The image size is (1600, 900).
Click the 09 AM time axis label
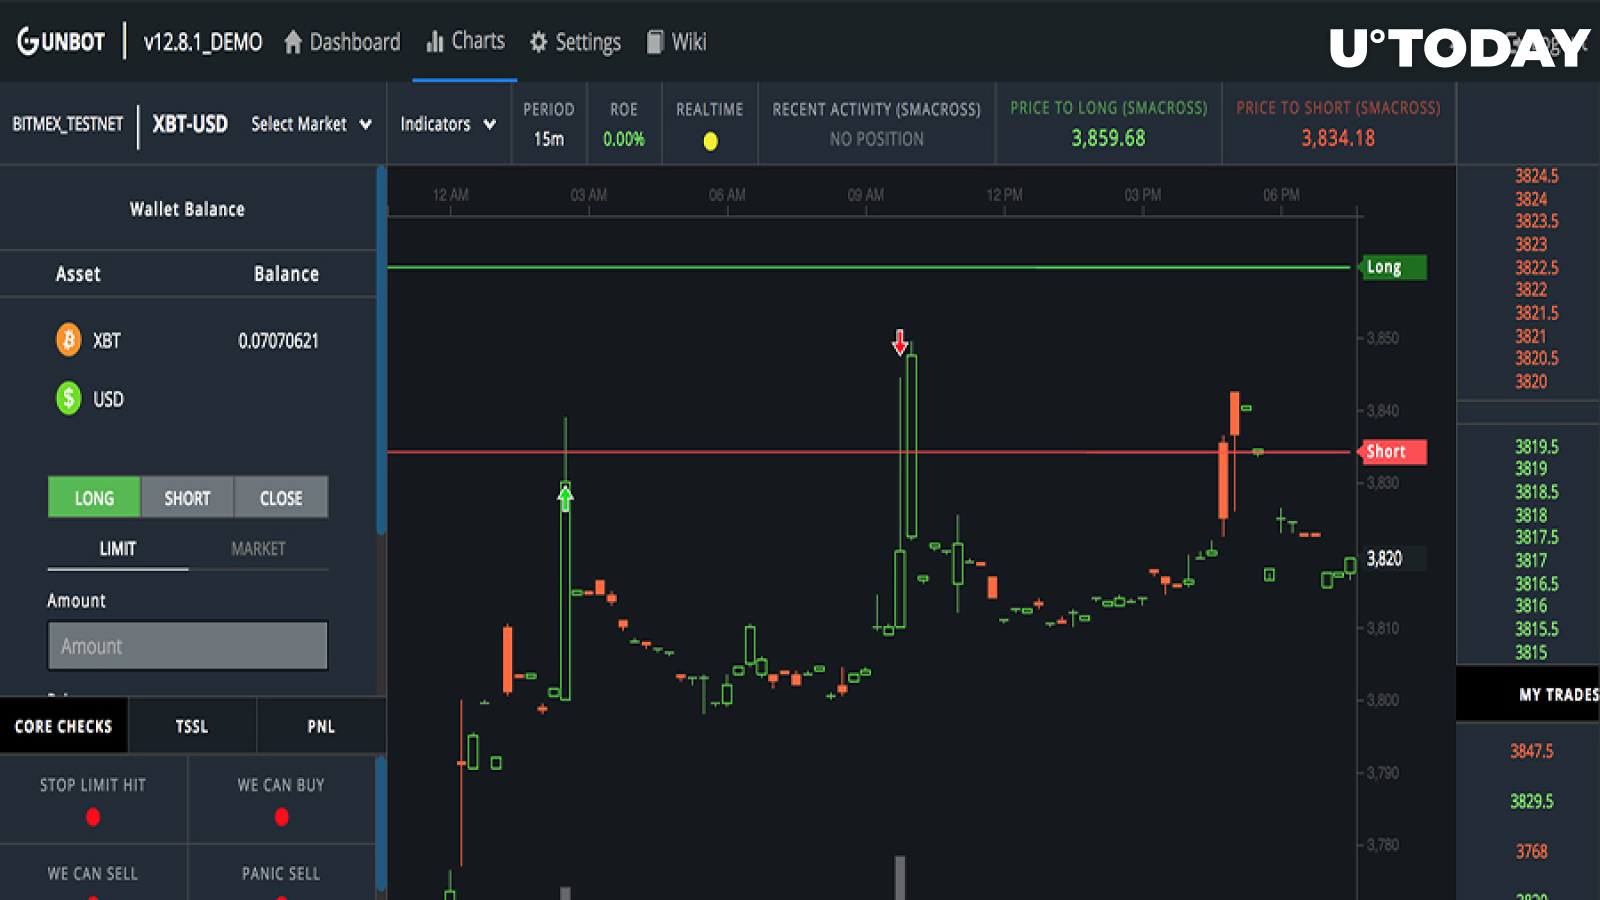click(x=866, y=195)
